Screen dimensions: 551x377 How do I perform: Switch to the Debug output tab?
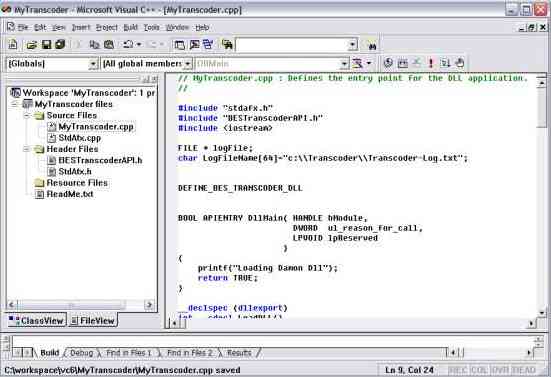[82, 353]
